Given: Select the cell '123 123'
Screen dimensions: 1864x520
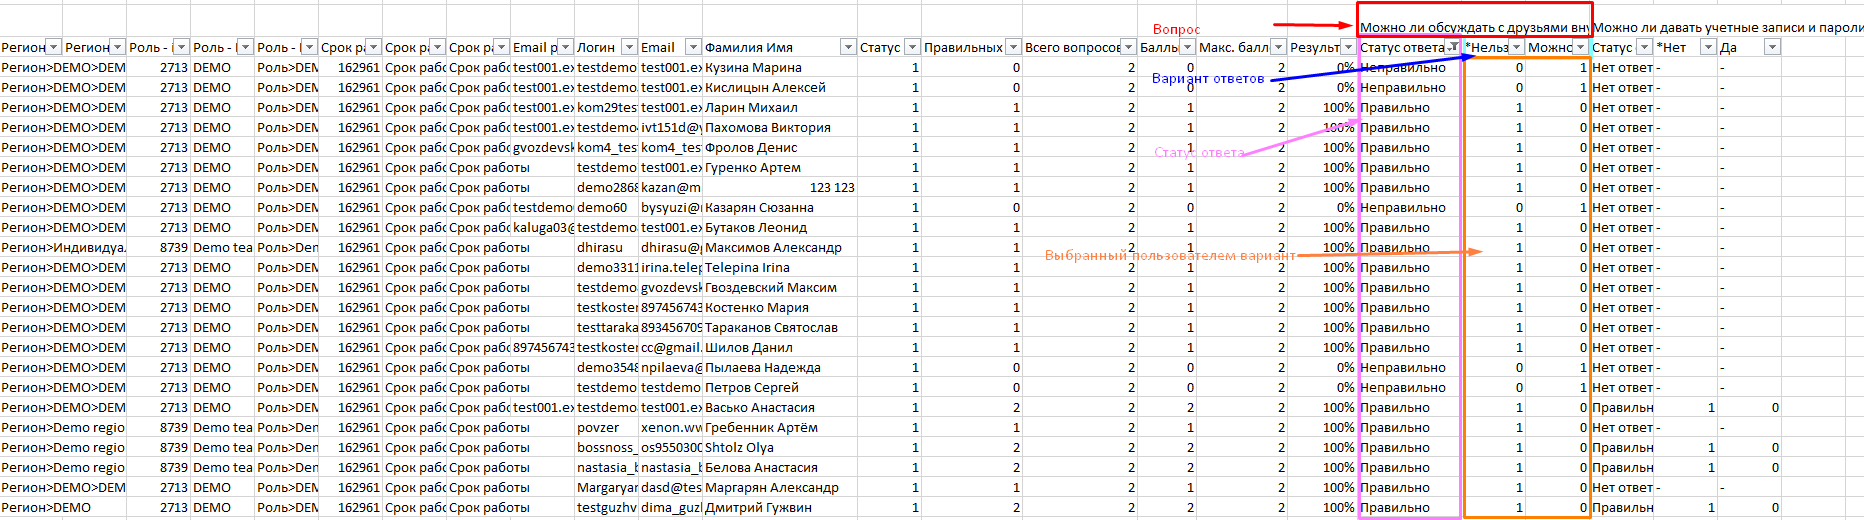Looking at the screenshot, I should pyautogui.click(x=780, y=187).
